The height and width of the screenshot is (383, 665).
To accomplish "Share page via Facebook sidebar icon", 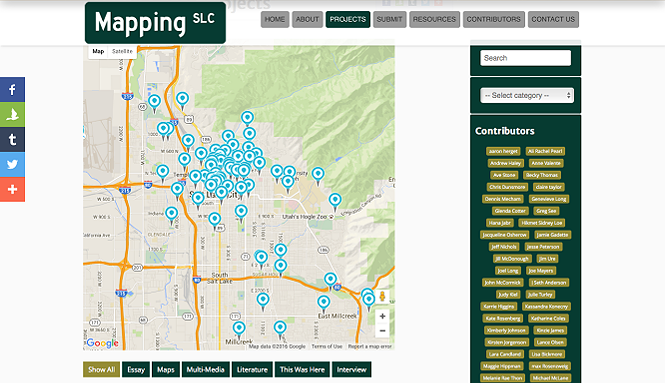I will 12,89.
